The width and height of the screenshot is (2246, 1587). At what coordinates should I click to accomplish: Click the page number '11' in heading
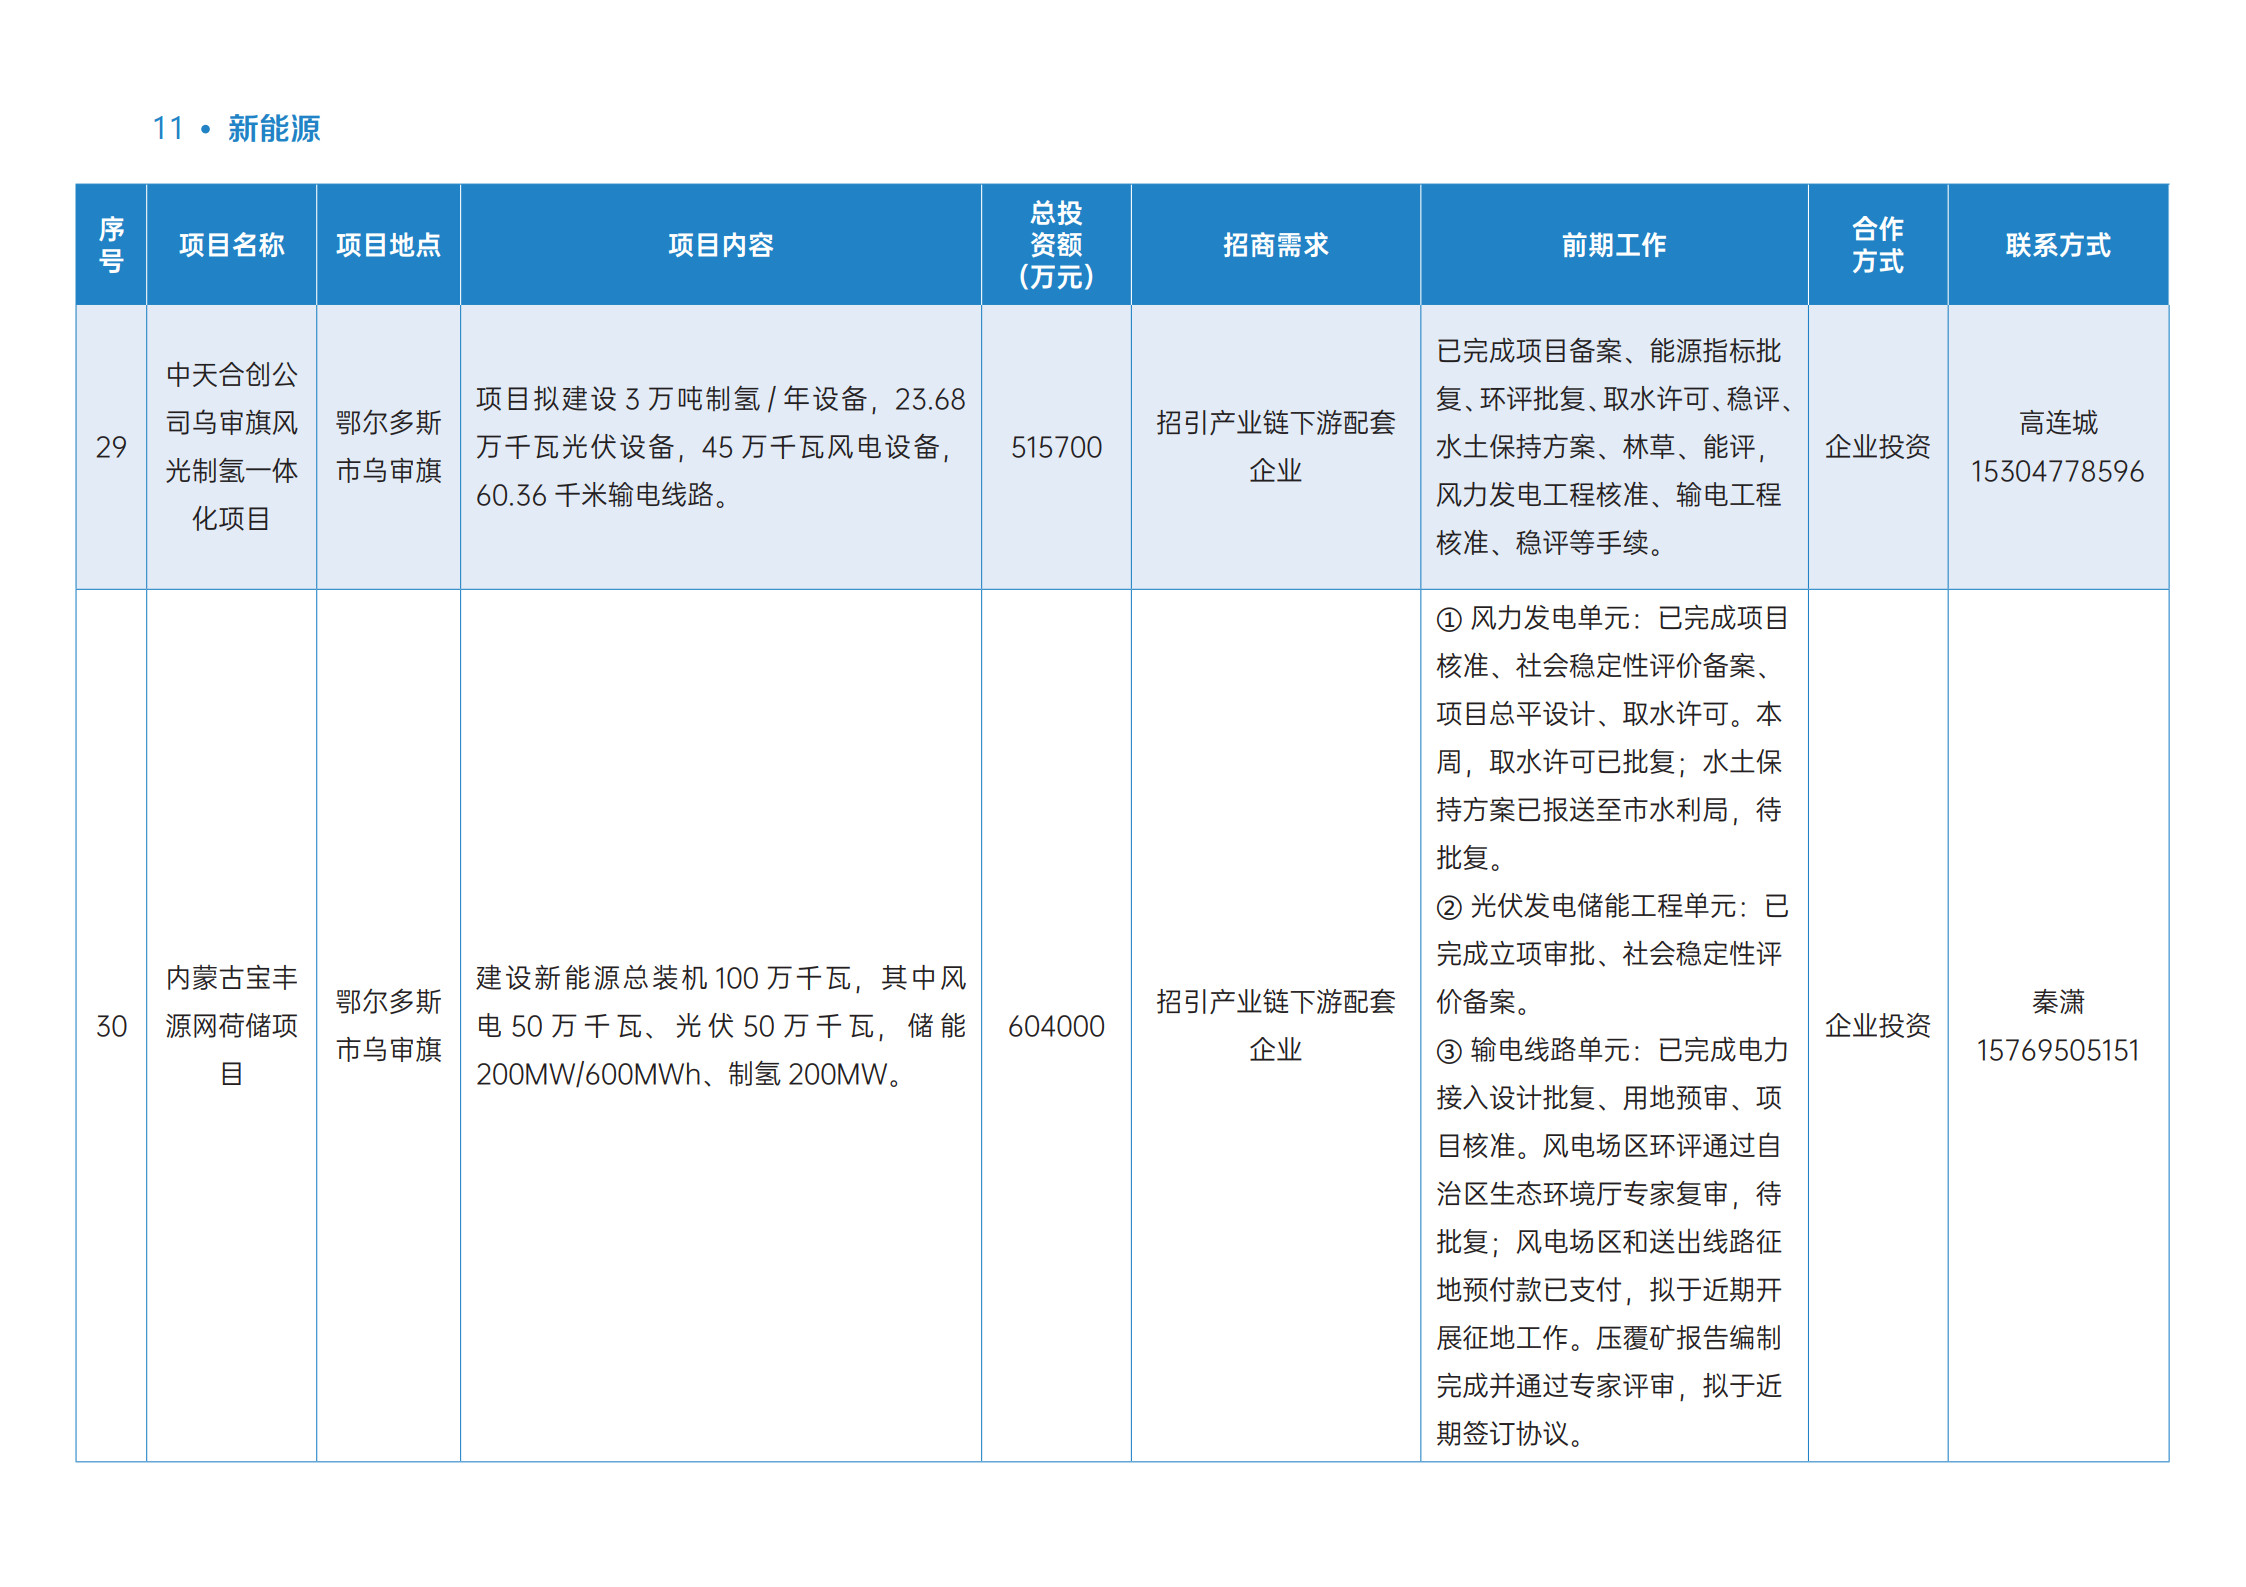pos(168,129)
